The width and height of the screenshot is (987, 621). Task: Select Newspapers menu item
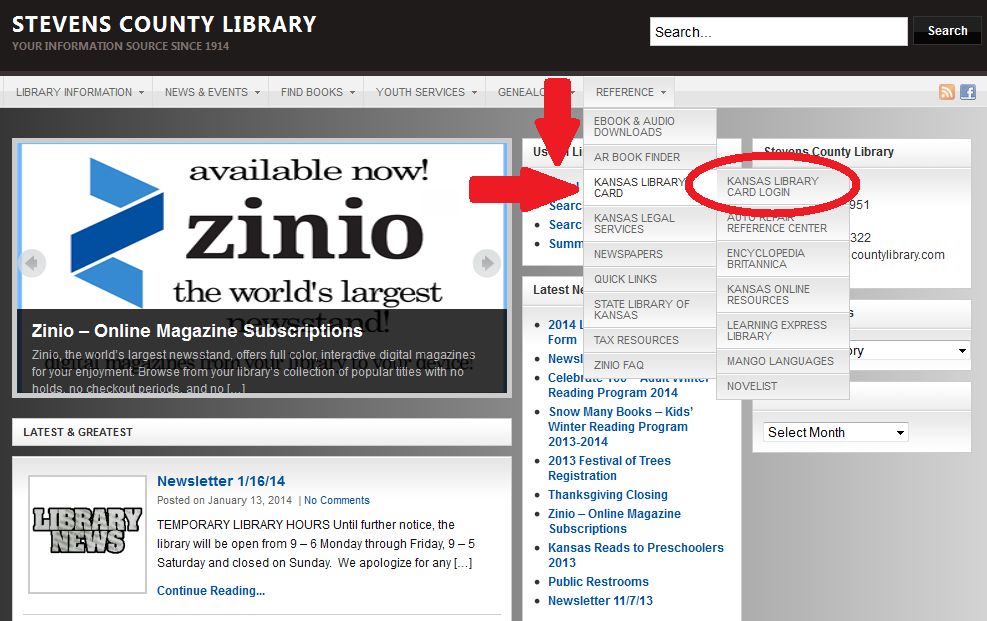[x=650, y=254]
